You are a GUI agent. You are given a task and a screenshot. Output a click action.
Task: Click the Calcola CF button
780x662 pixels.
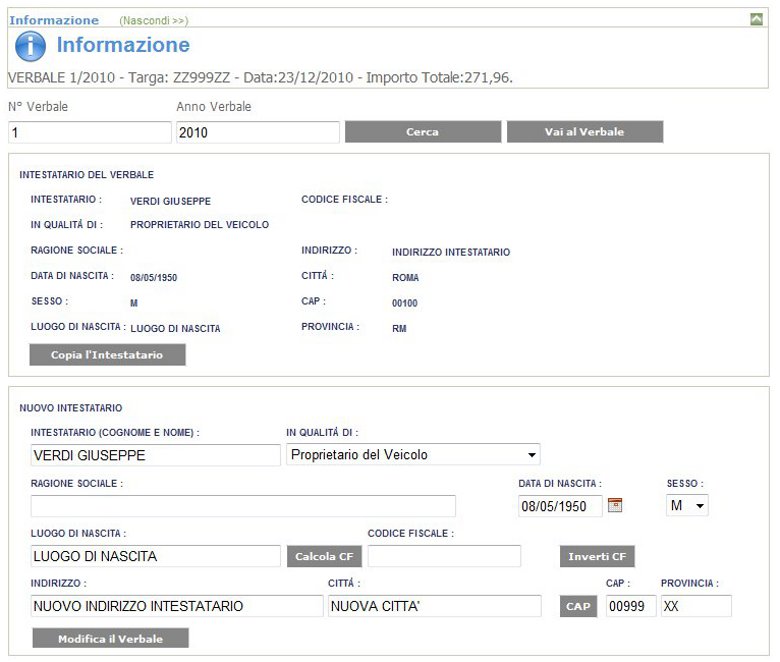(x=324, y=557)
